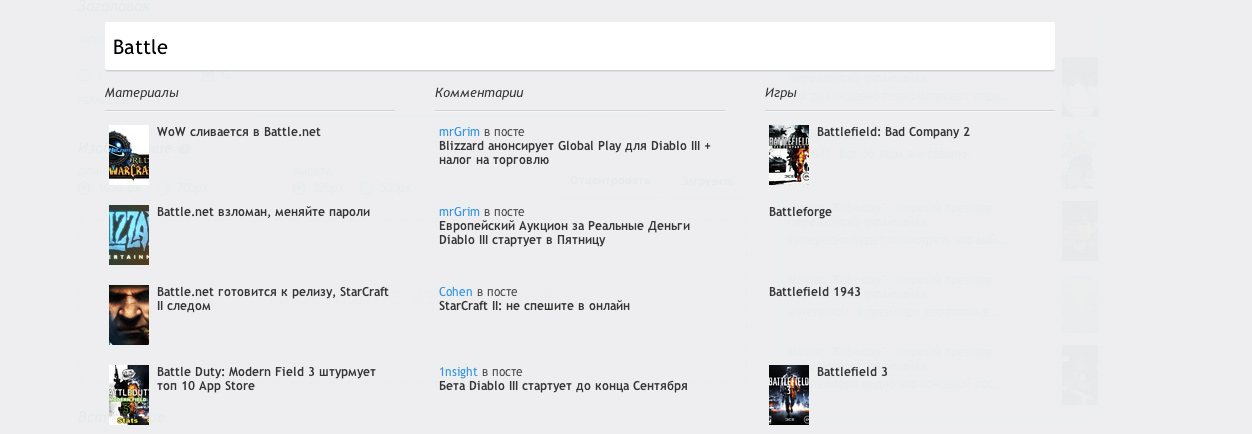The width and height of the screenshot is (1252, 434).
Task: Open "Blizzard анонсирует Global Play" post
Action: coord(575,153)
